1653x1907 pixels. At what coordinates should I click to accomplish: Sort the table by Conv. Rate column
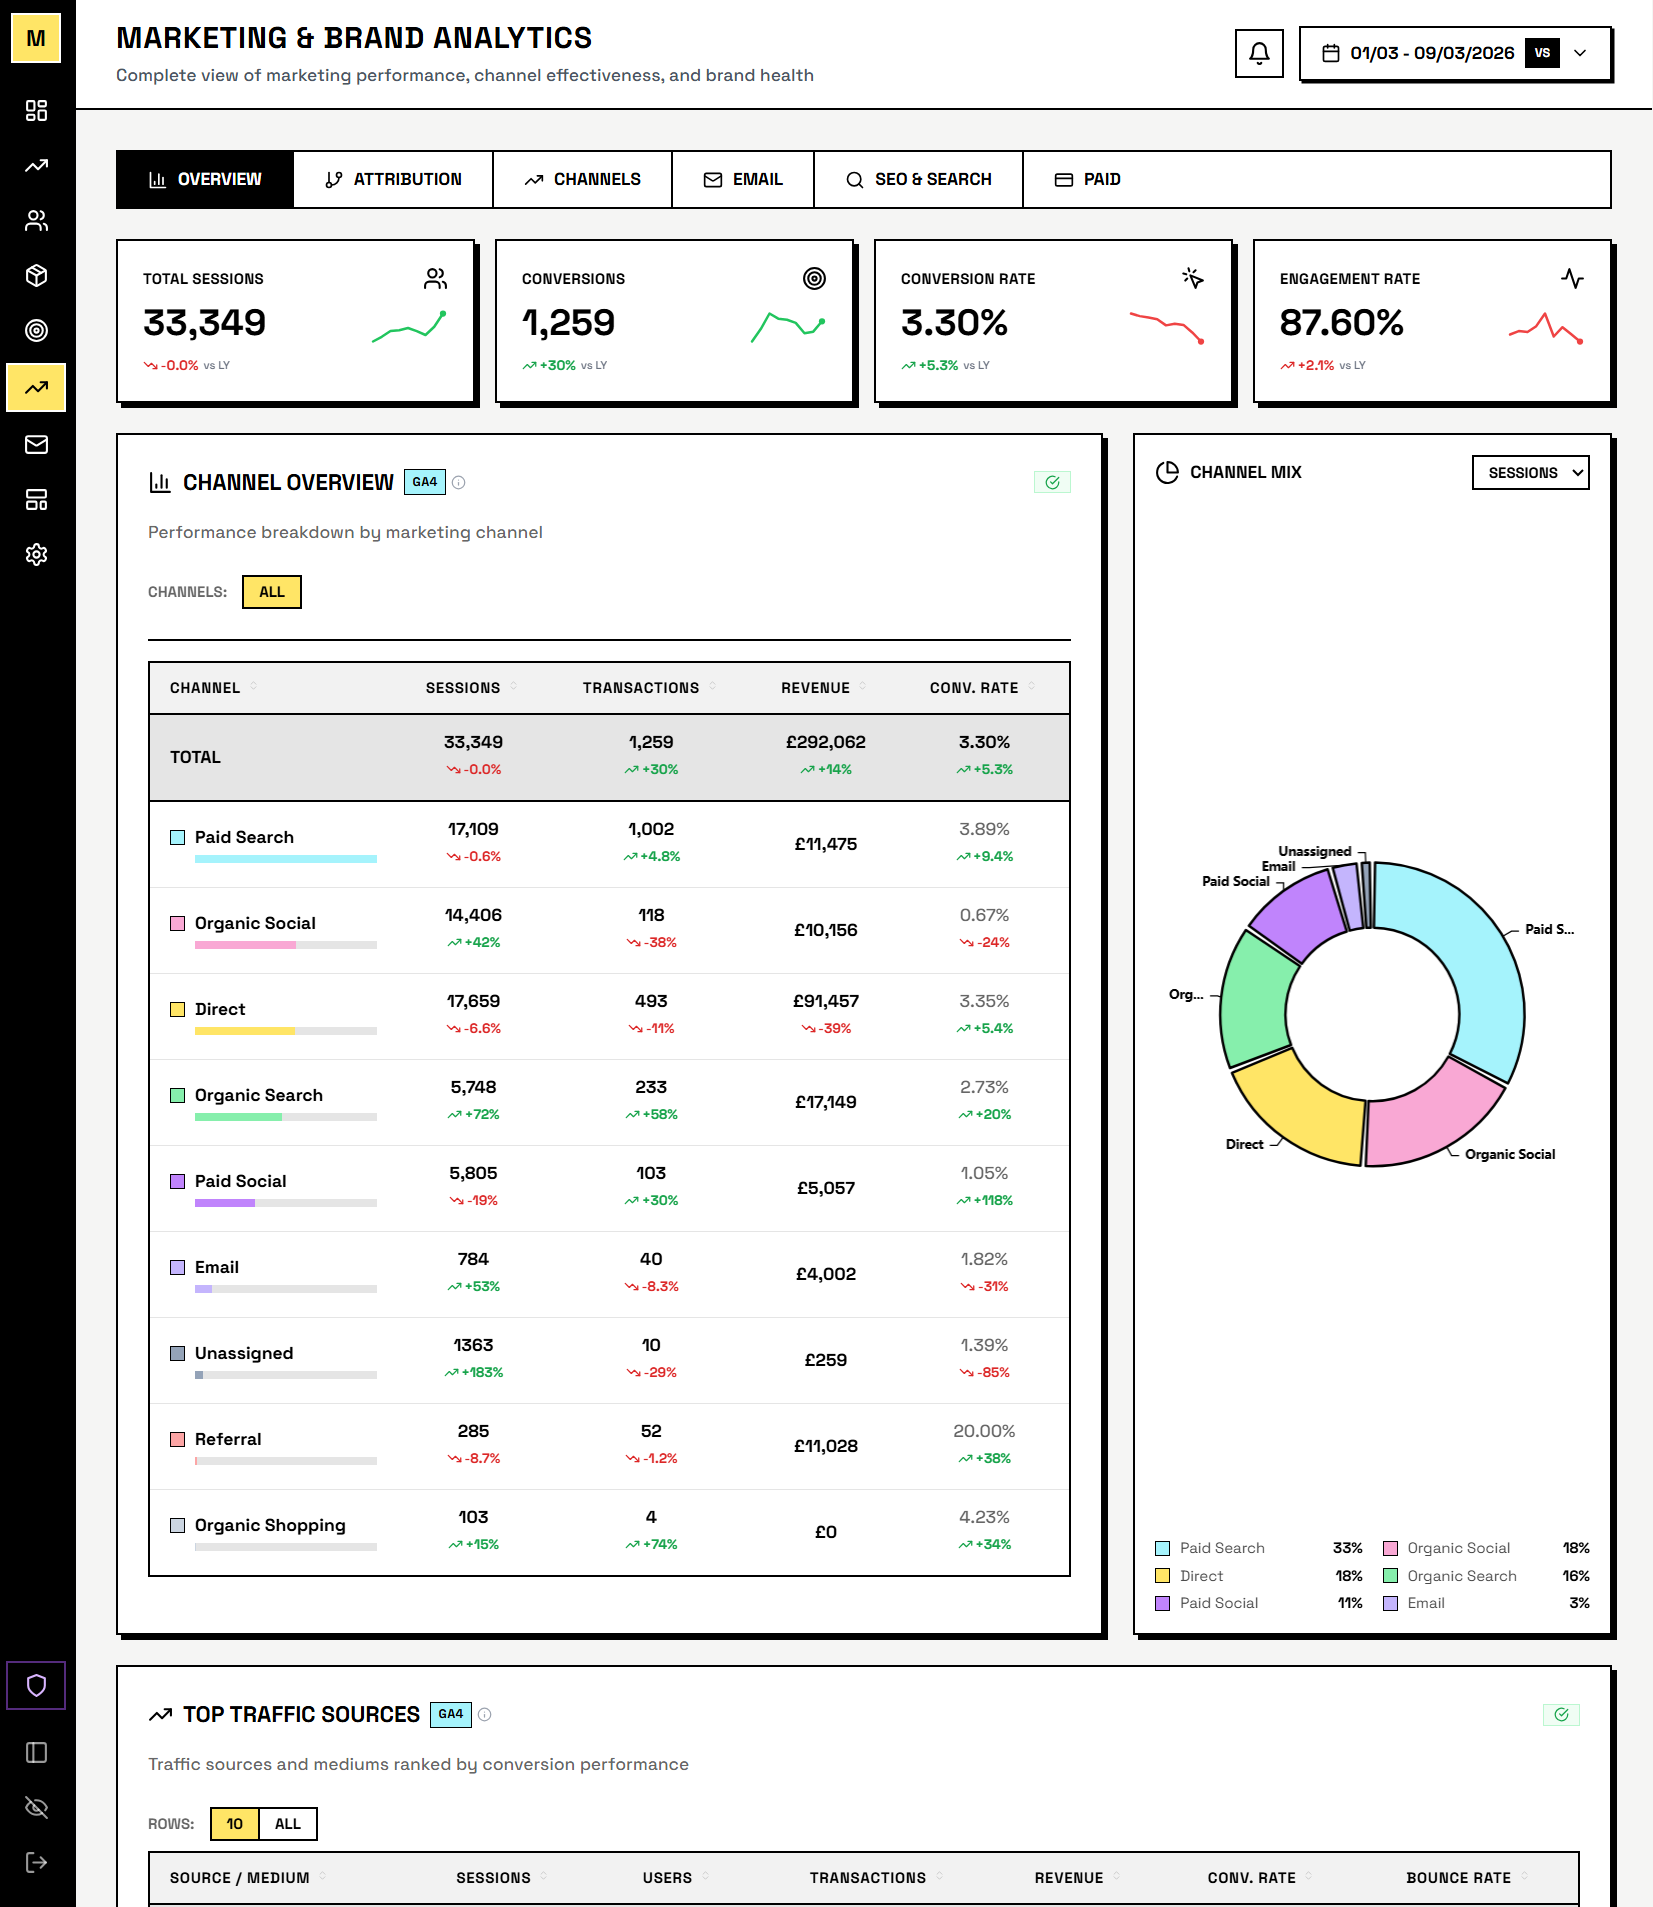coord(973,687)
